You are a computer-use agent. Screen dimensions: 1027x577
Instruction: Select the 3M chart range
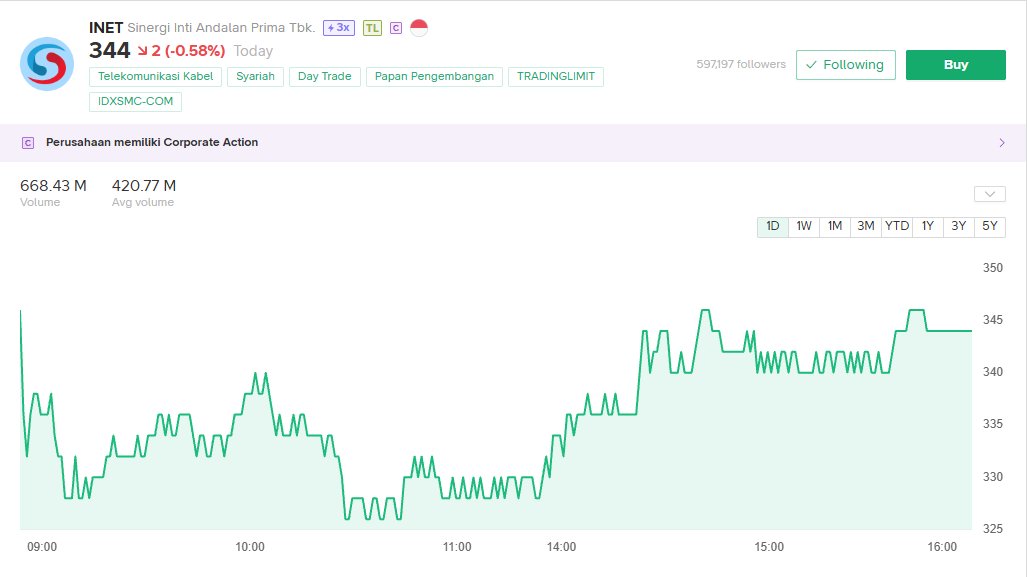coord(866,227)
